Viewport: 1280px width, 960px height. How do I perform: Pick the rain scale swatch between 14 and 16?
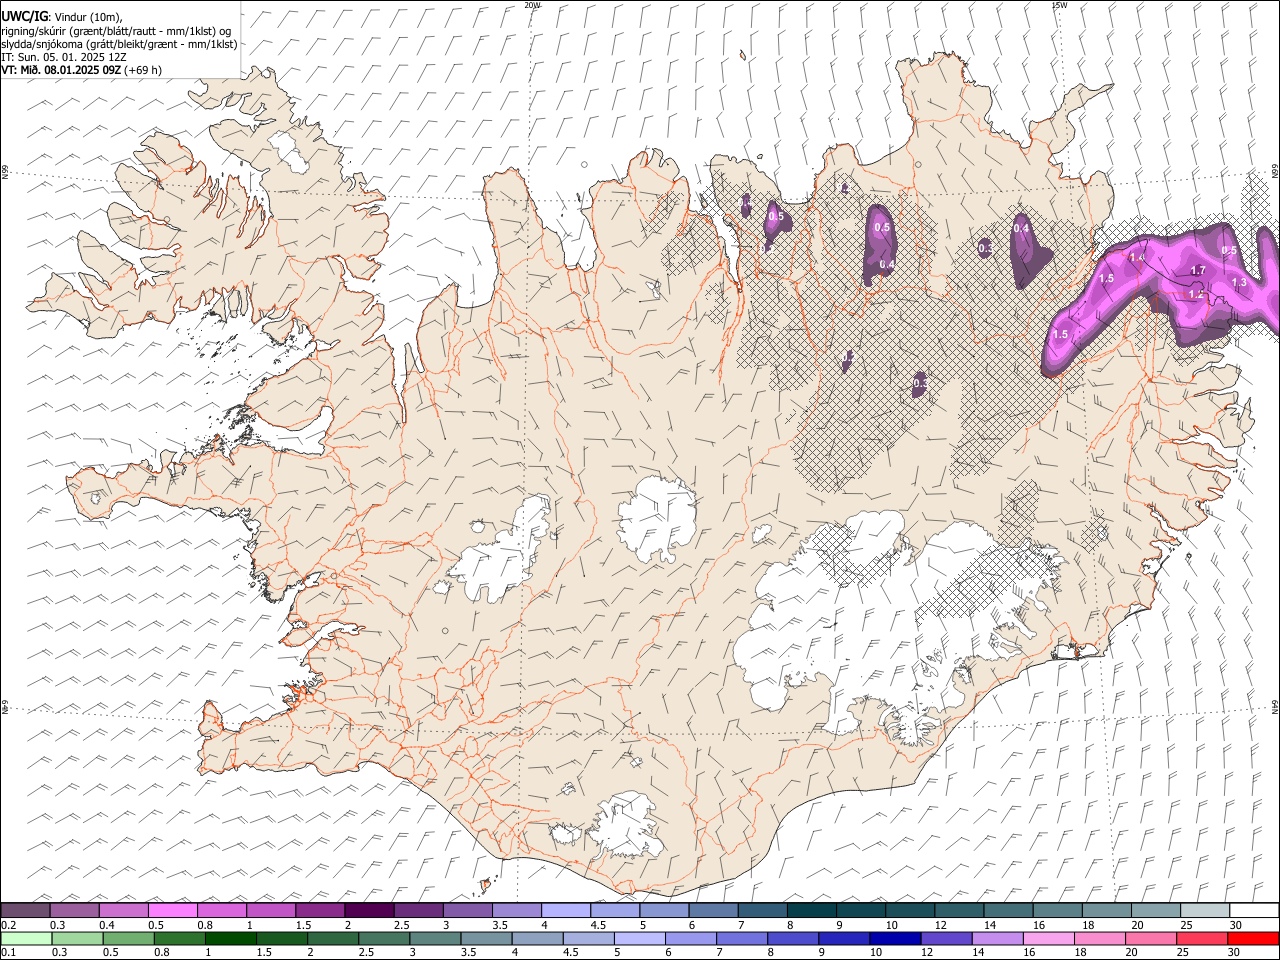[x=998, y=938]
